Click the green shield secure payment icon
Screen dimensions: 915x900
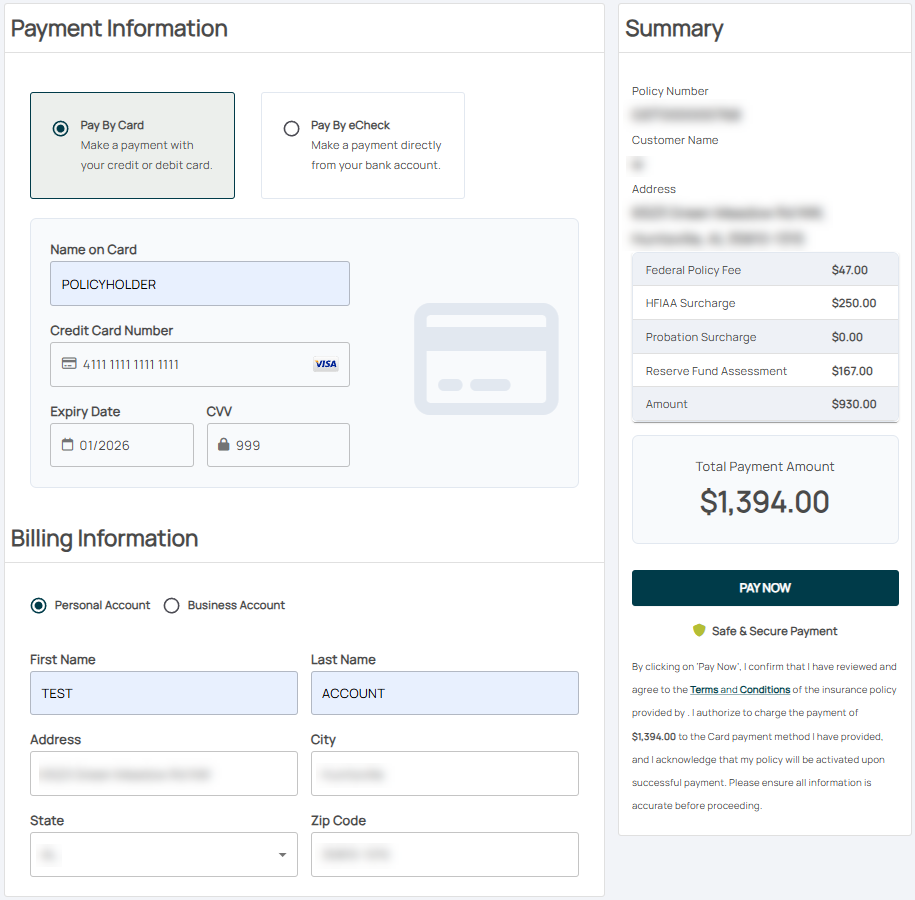699,631
